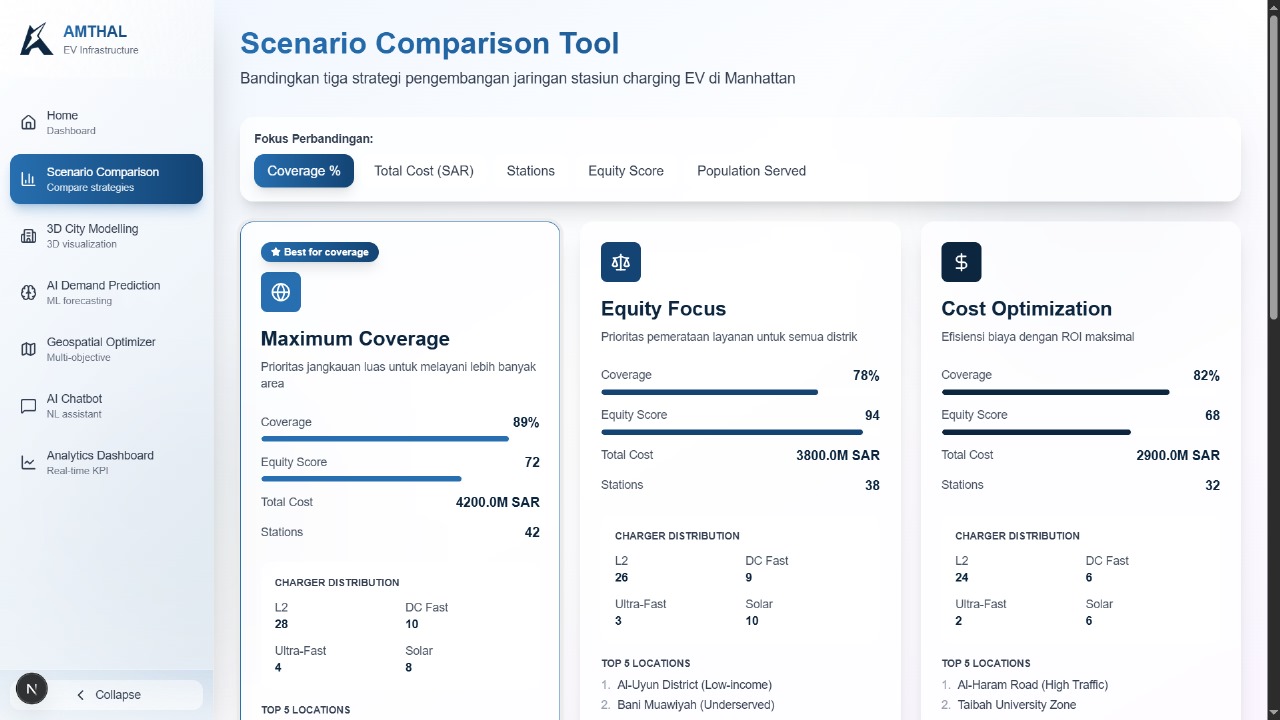Click the 4200.0M SAR total cost
Viewport: 1280px width, 720px height.
click(x=498, y=502)
